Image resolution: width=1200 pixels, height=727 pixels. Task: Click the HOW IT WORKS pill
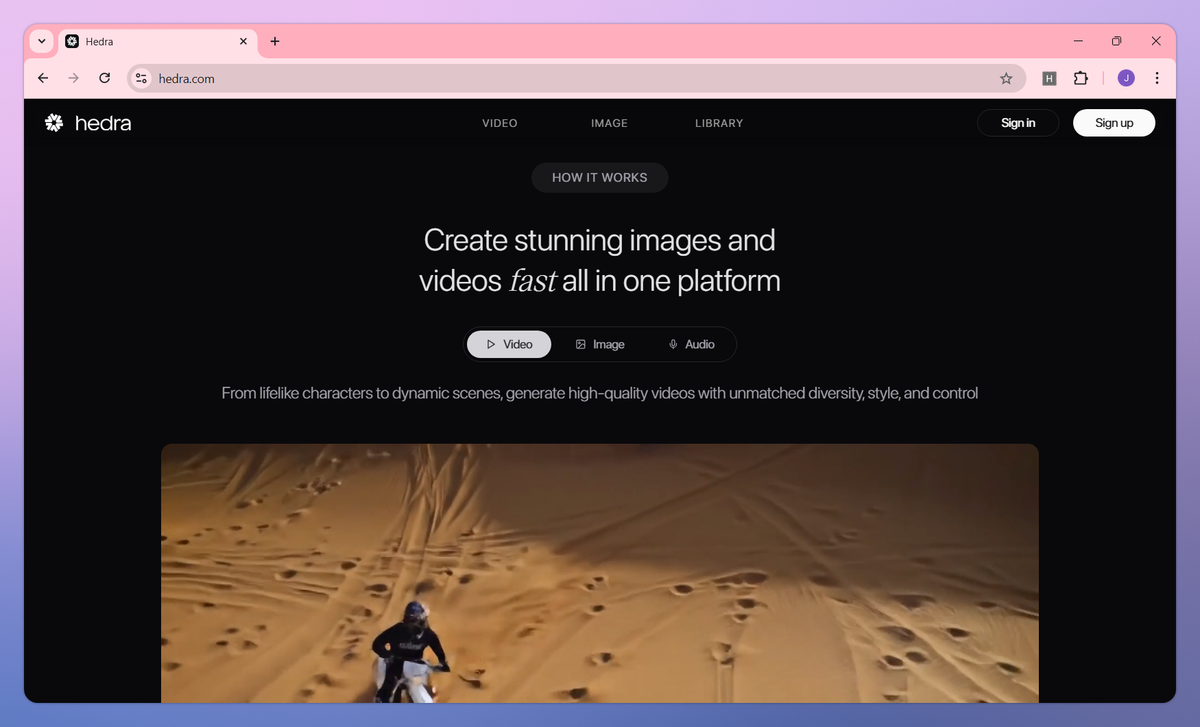click(600, 177)
